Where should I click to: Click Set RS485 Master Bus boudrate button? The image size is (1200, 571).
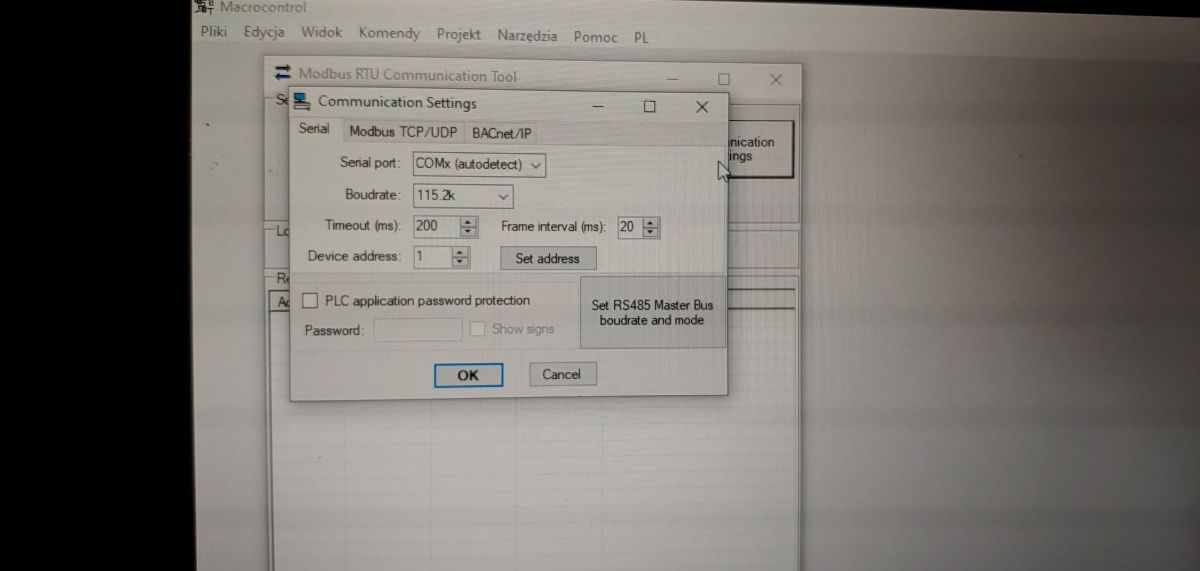pos(652,312)
